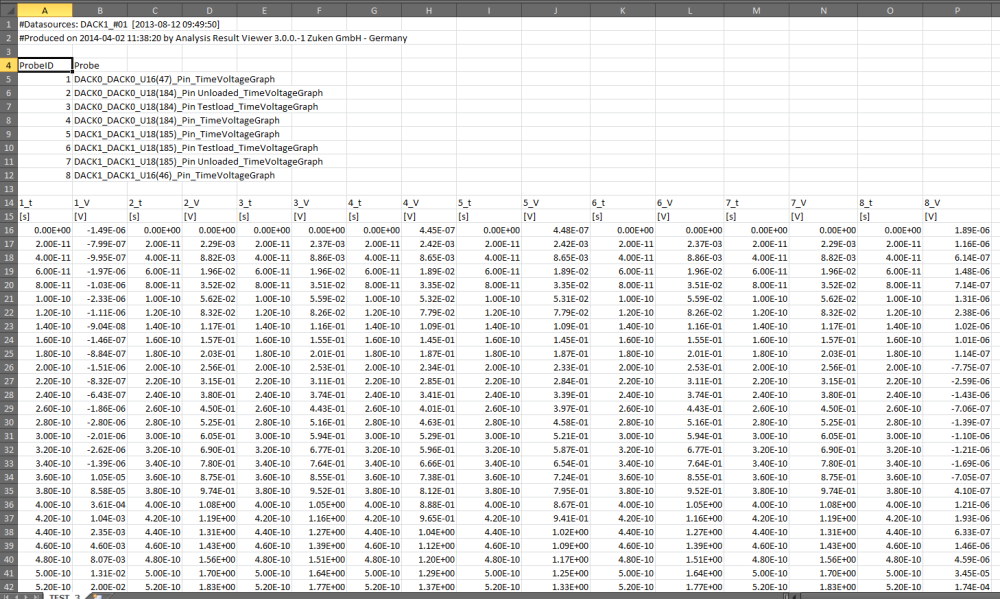Click 'DACK1_DACK1_U16(46)_Pin_TimeVoltageGraph' cell

coord(174,175)
